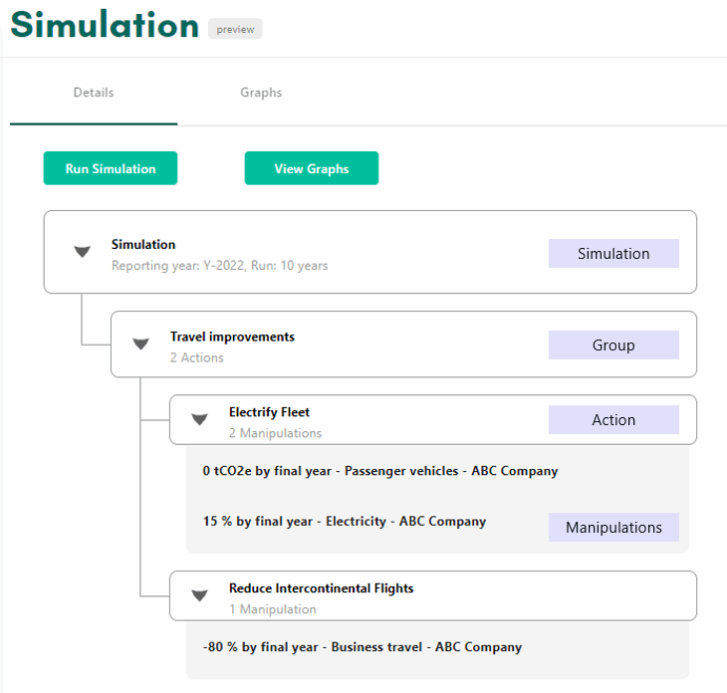This screenshot has width=727, height=693.
Task: Click the Electrify Fleet action title
Action: point(269,412)
